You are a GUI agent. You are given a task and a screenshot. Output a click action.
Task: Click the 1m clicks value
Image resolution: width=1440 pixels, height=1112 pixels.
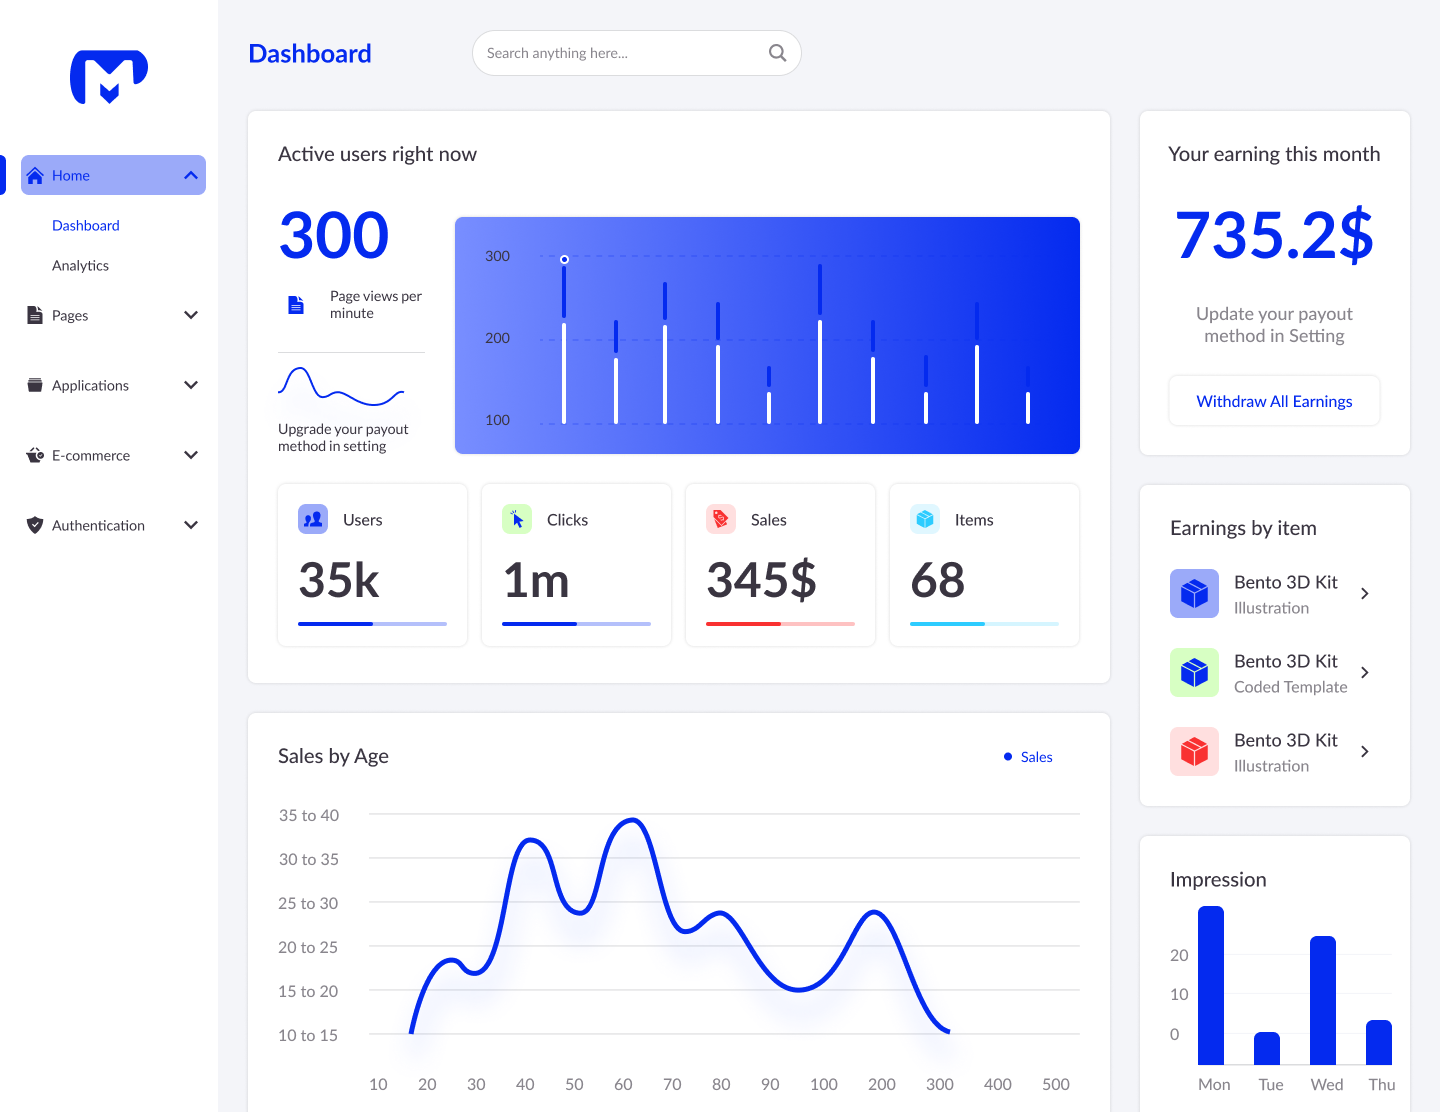pyautogui.click(x=536, y=580)
